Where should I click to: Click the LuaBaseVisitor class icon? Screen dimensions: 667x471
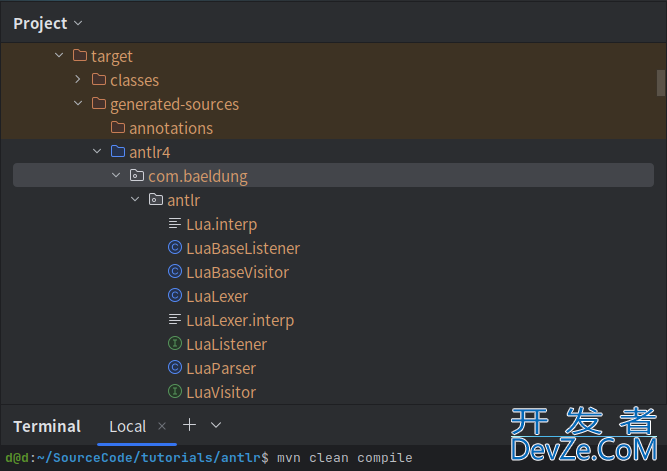pyautogui.click(x=175, y=271)
